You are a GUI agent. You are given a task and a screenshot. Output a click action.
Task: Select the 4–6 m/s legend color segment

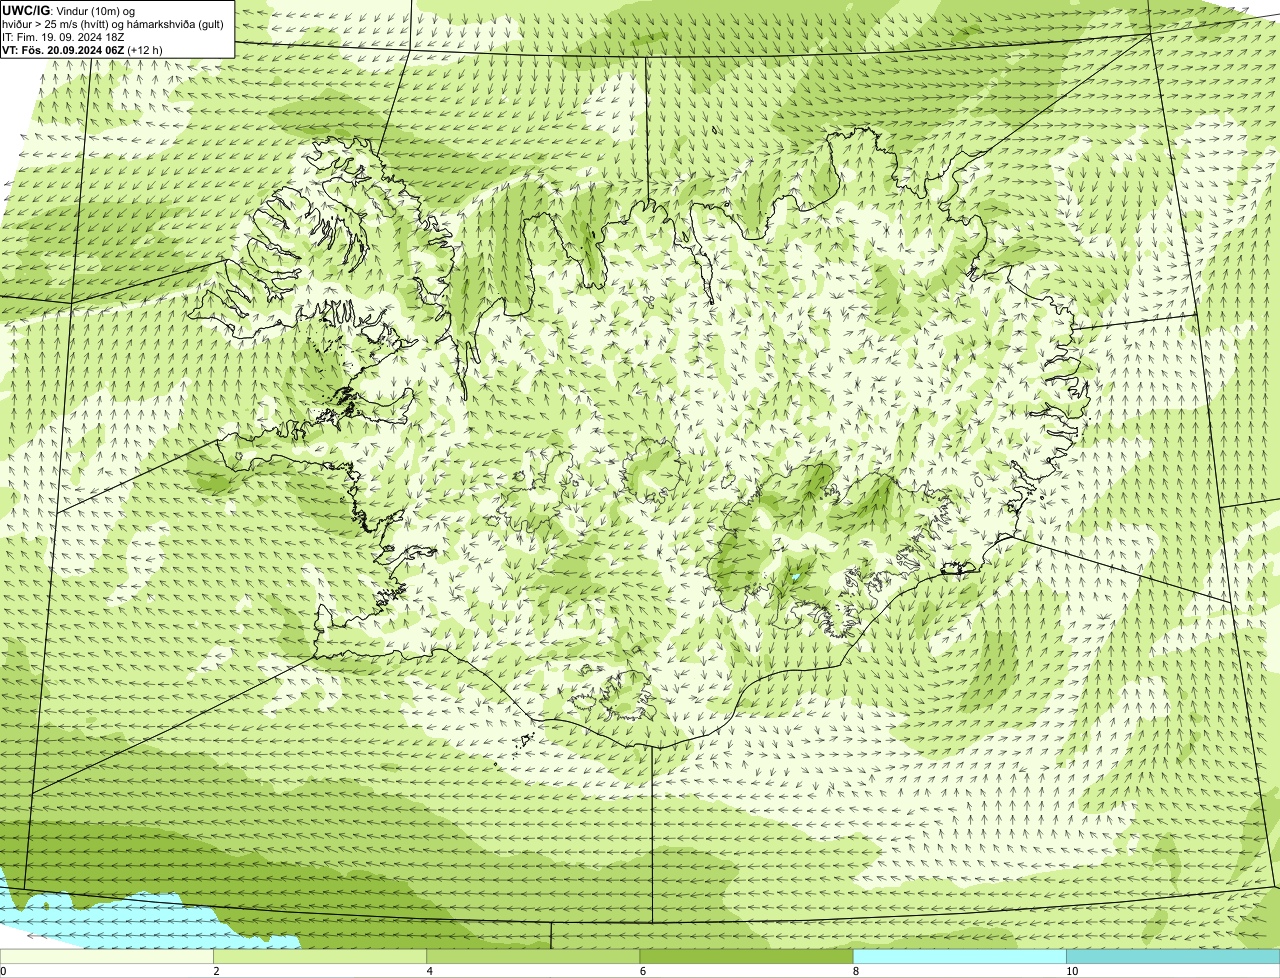(532, 956)
